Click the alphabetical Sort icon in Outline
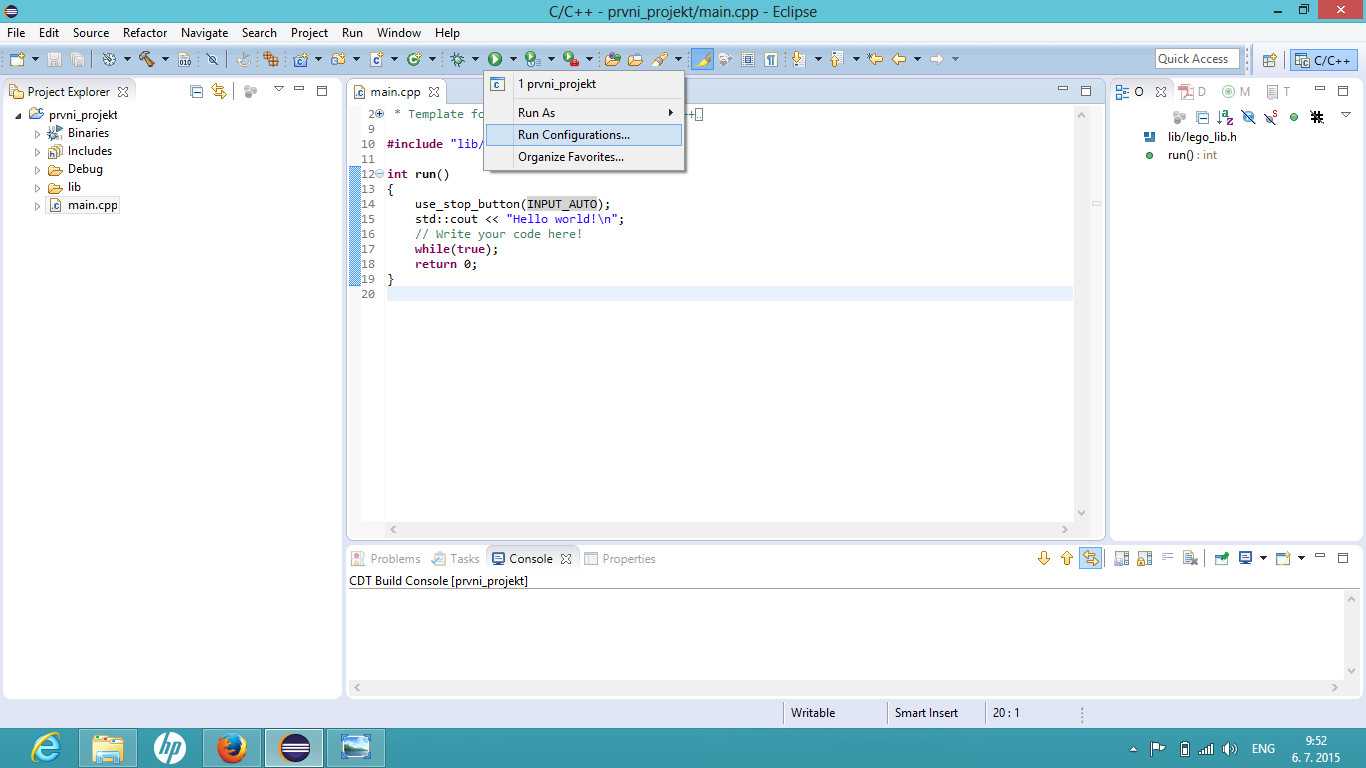Screen dimensions: 1366x768 [x=1225, y=118]
